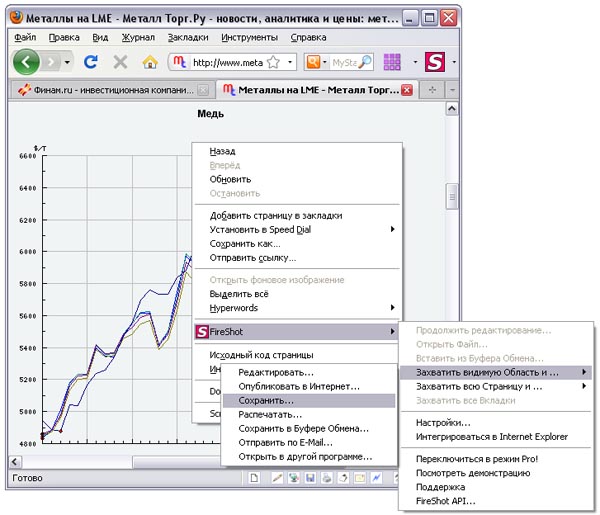Select Захватить видимую Область и …
This screenshot has height=515, width=600.
click(x=496, y=372)
